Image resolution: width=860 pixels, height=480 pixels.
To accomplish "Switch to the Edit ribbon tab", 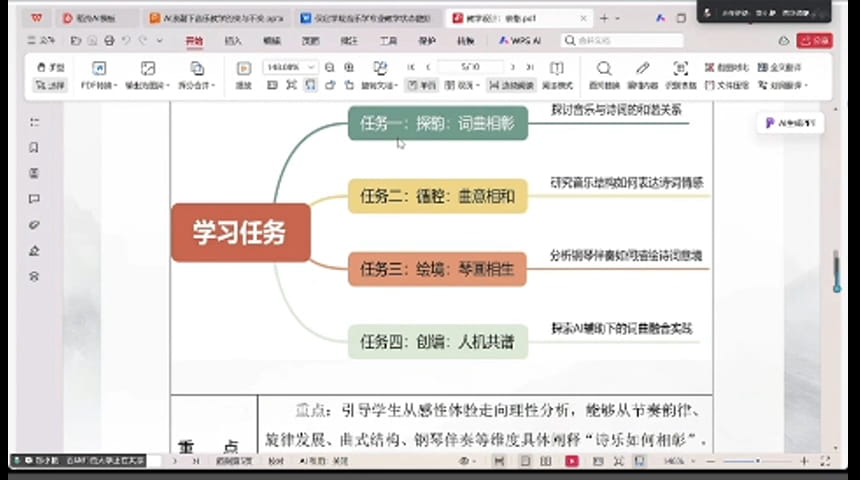I will click(271, 41).
